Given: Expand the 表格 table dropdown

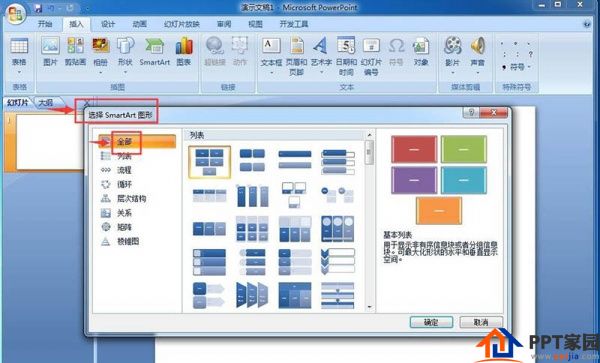Looking at the screenshot, I should click(x=19, y=72).
